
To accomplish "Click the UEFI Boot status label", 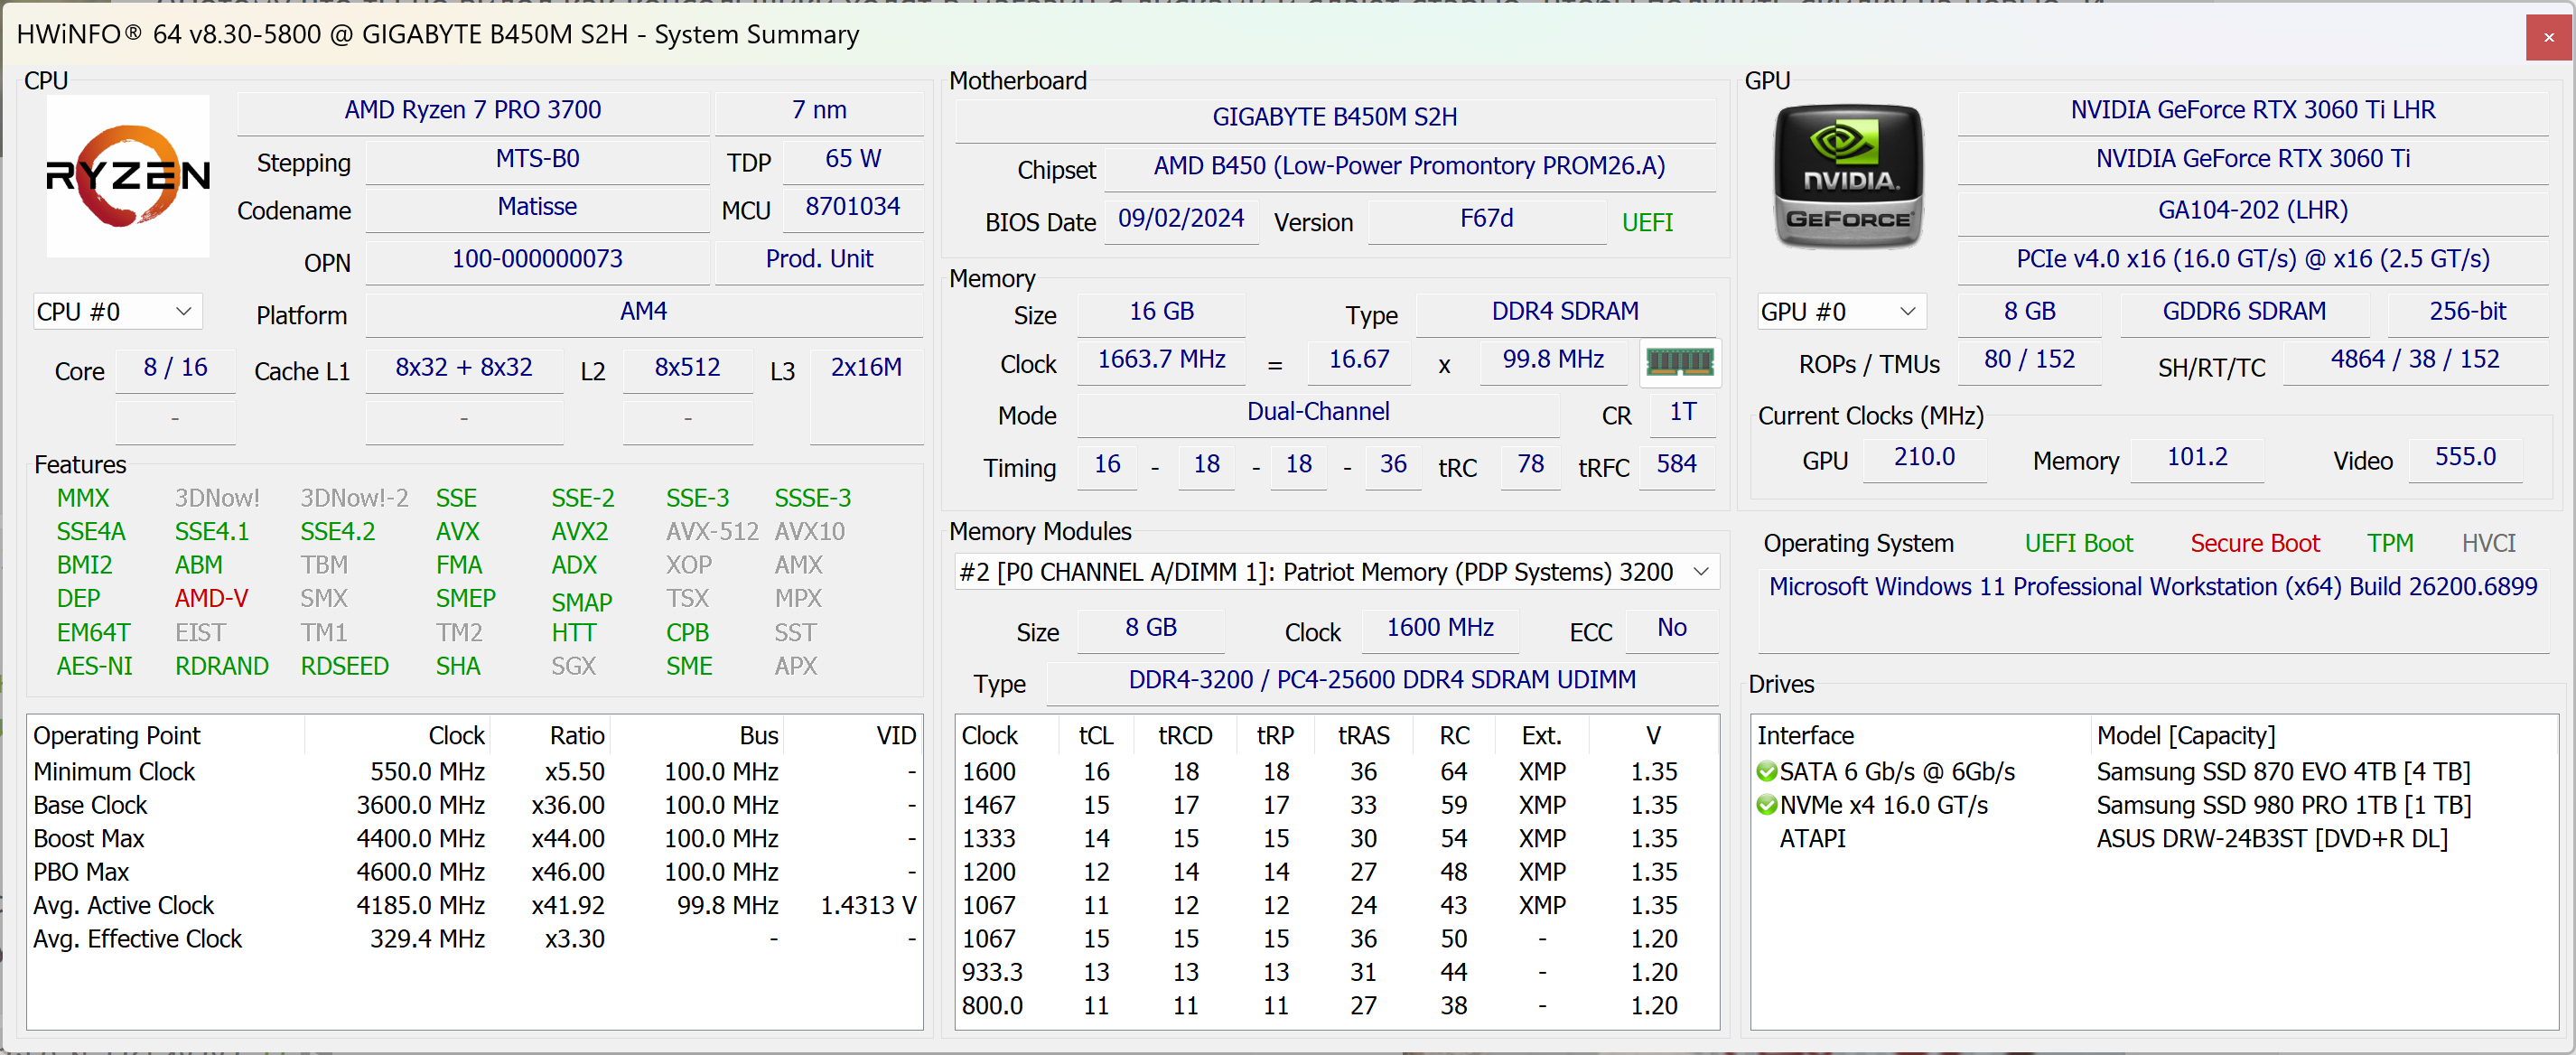I will tap(2078, 543).
